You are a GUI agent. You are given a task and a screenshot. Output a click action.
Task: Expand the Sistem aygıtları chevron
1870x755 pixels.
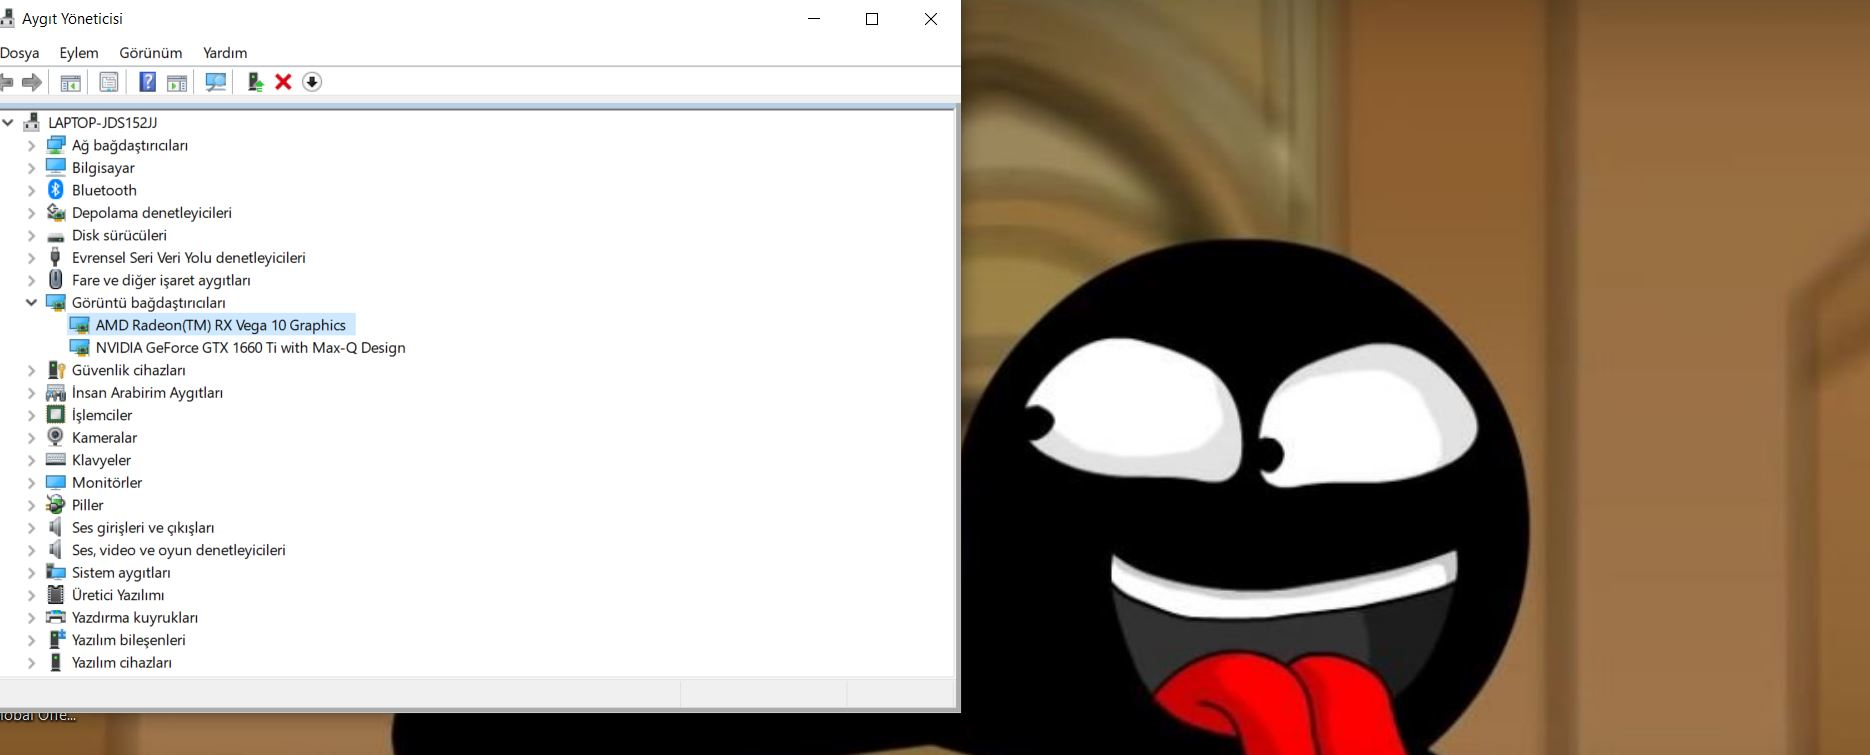(31, 573)
